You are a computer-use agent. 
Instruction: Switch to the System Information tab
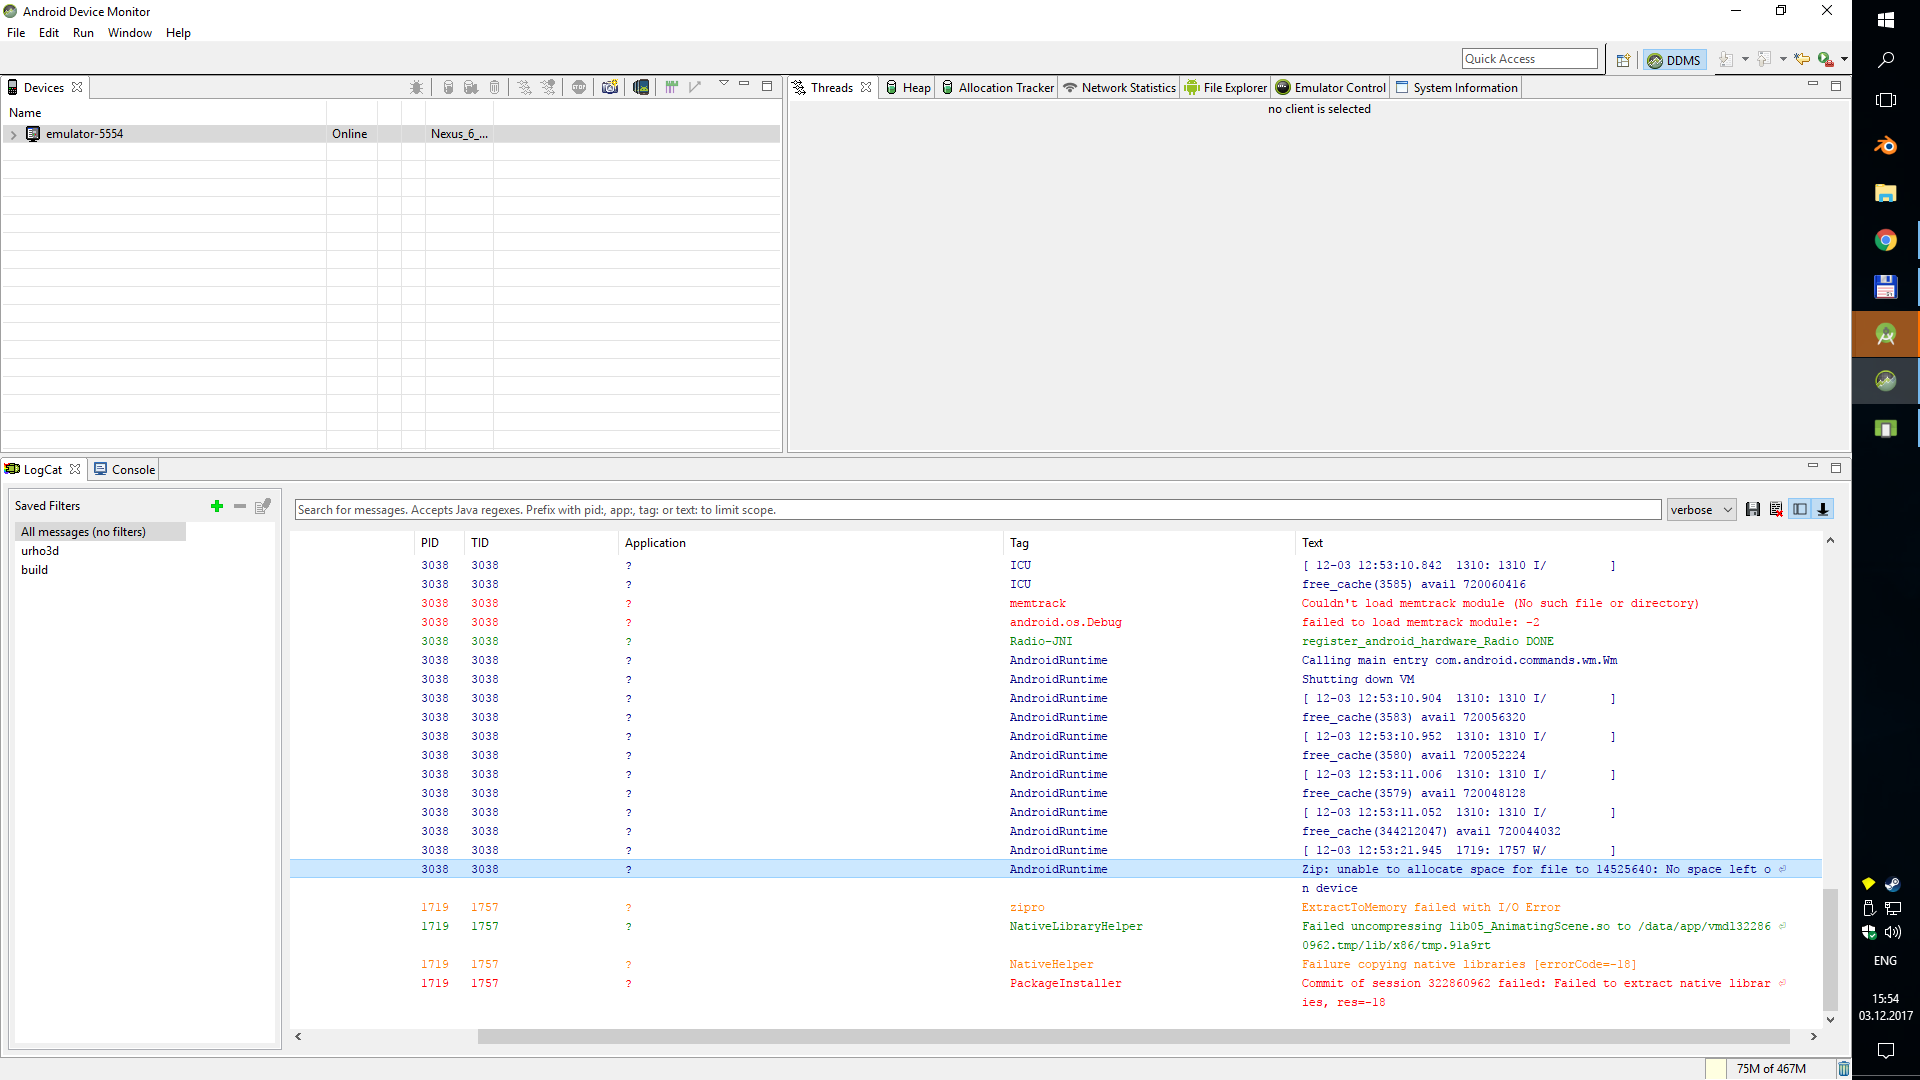click(1456, 88)
